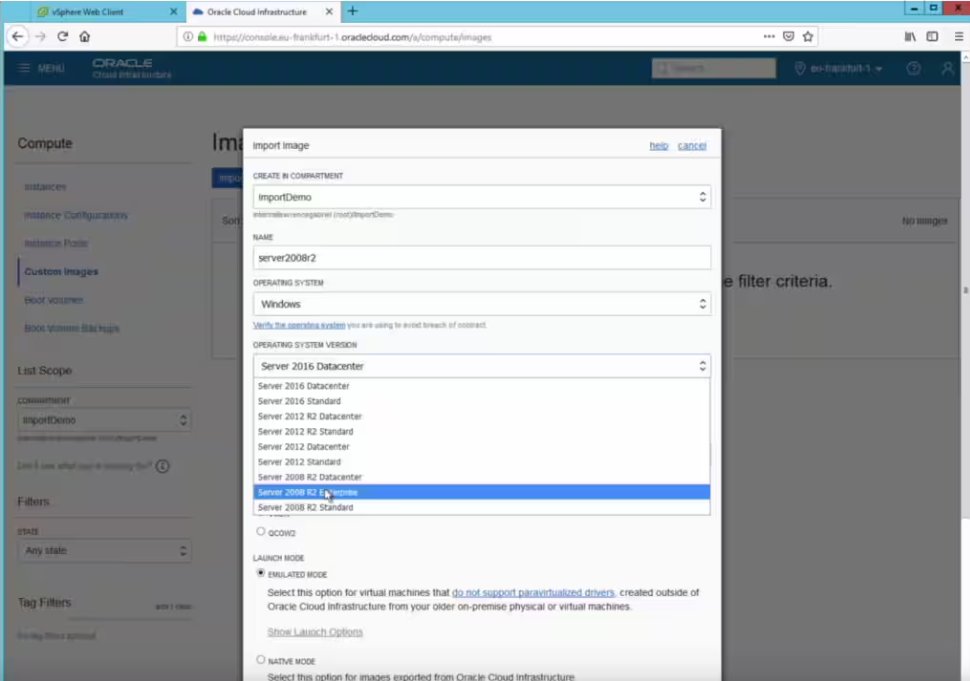The height and width of the screenshot is (681, 970).
Task: Toggle the Firefox sidebar icon
Action: click(932, 36)
